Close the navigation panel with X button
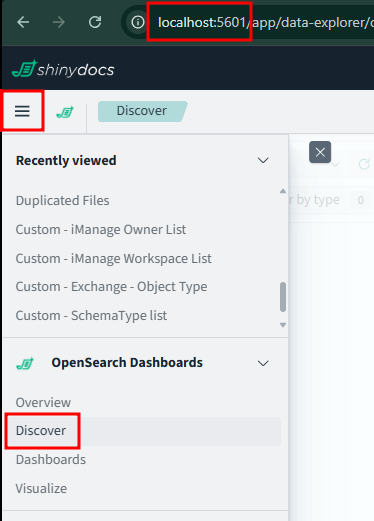The width and height of the screenshot is (374, 521). click(x=320, y=152)
